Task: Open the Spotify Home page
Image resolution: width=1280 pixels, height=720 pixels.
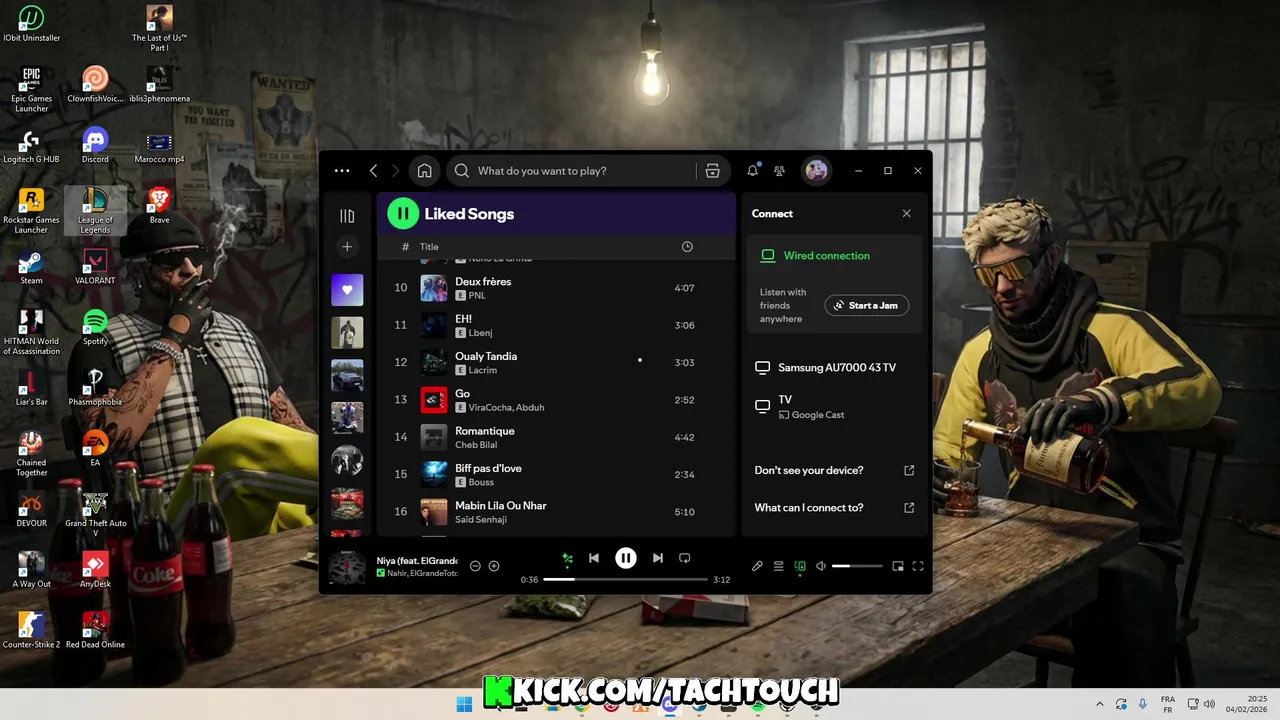Action: 424,171
